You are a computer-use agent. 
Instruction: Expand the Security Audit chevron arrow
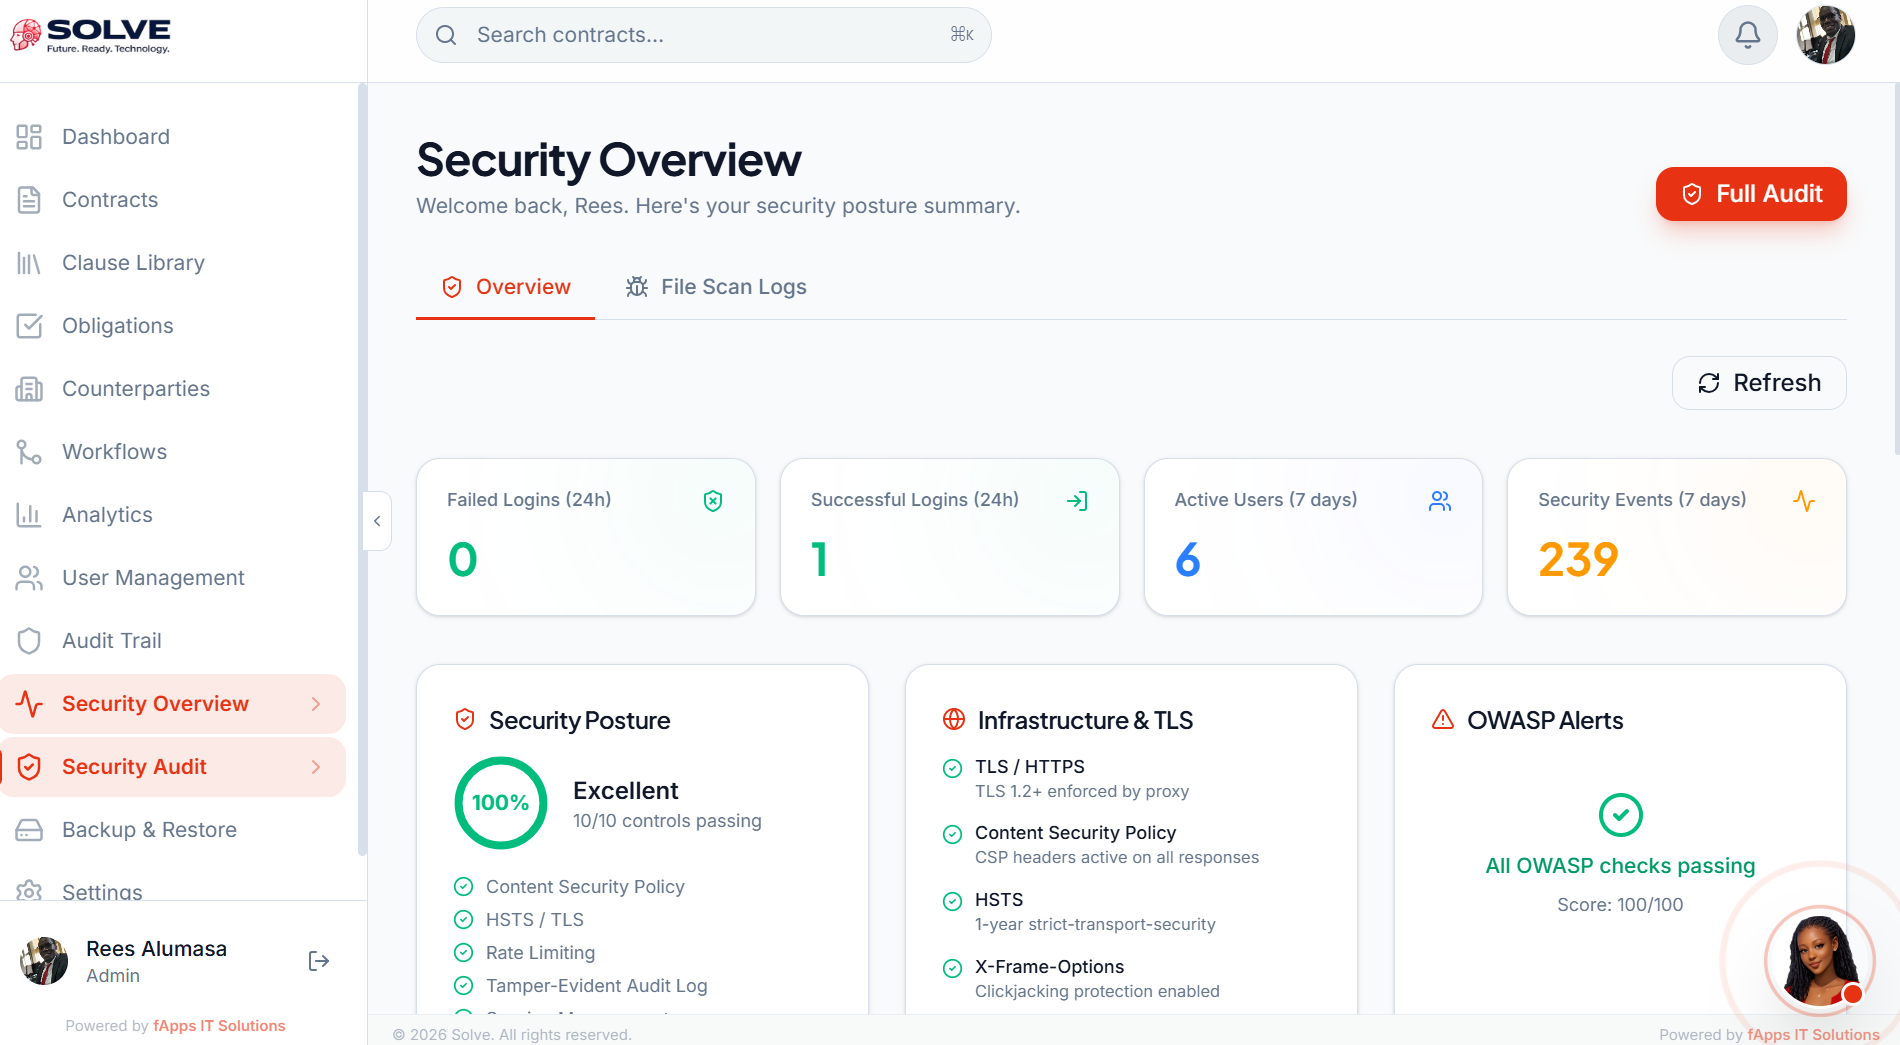click(316, 767)
